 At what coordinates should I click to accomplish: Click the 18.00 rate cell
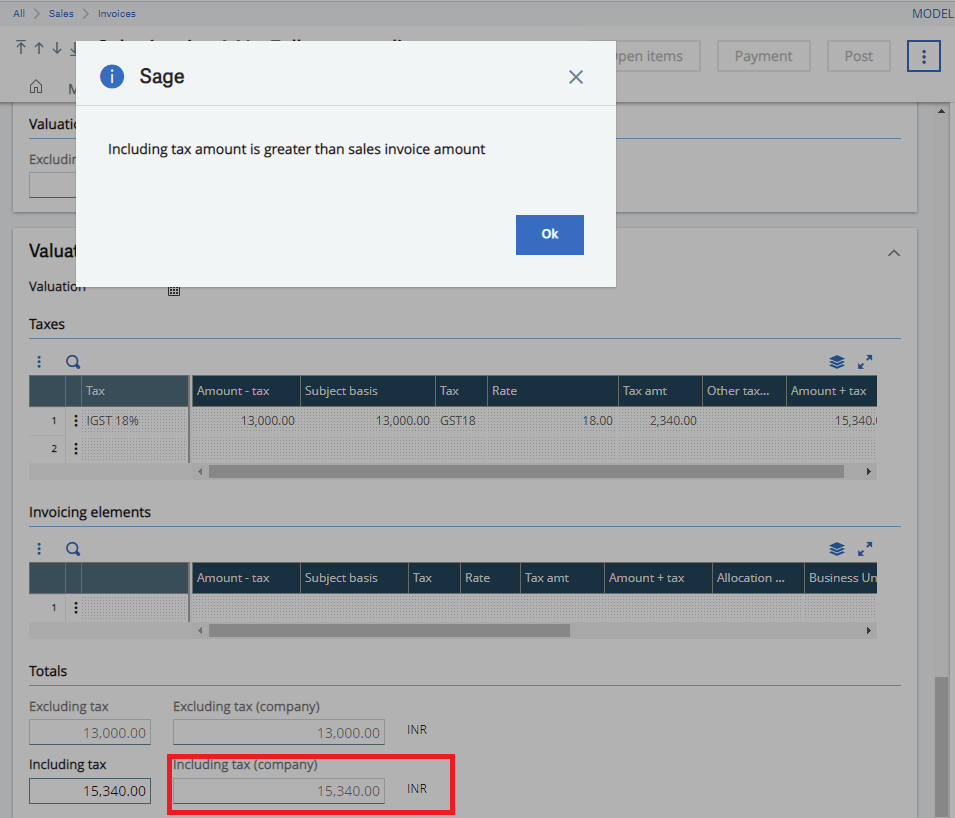[x=552, y=420]
